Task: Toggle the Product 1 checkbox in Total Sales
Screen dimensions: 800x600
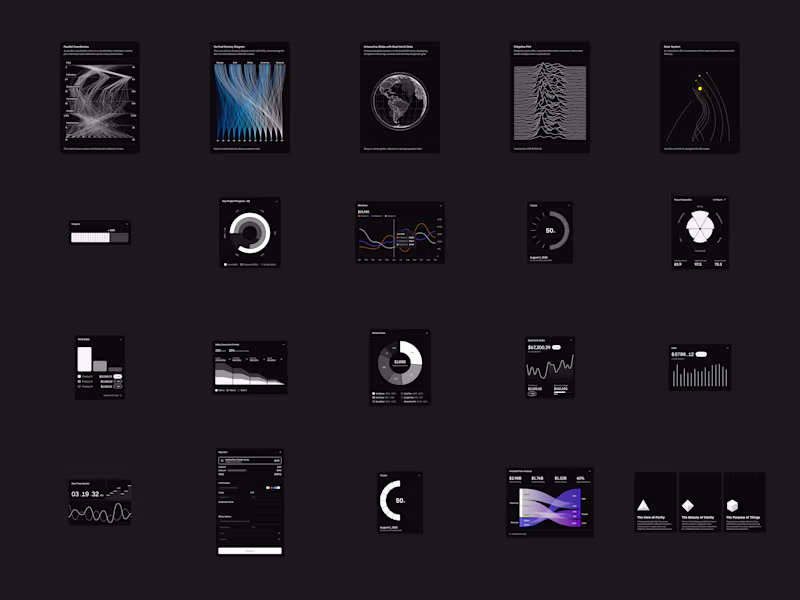Action: click(x=79, y=376)
